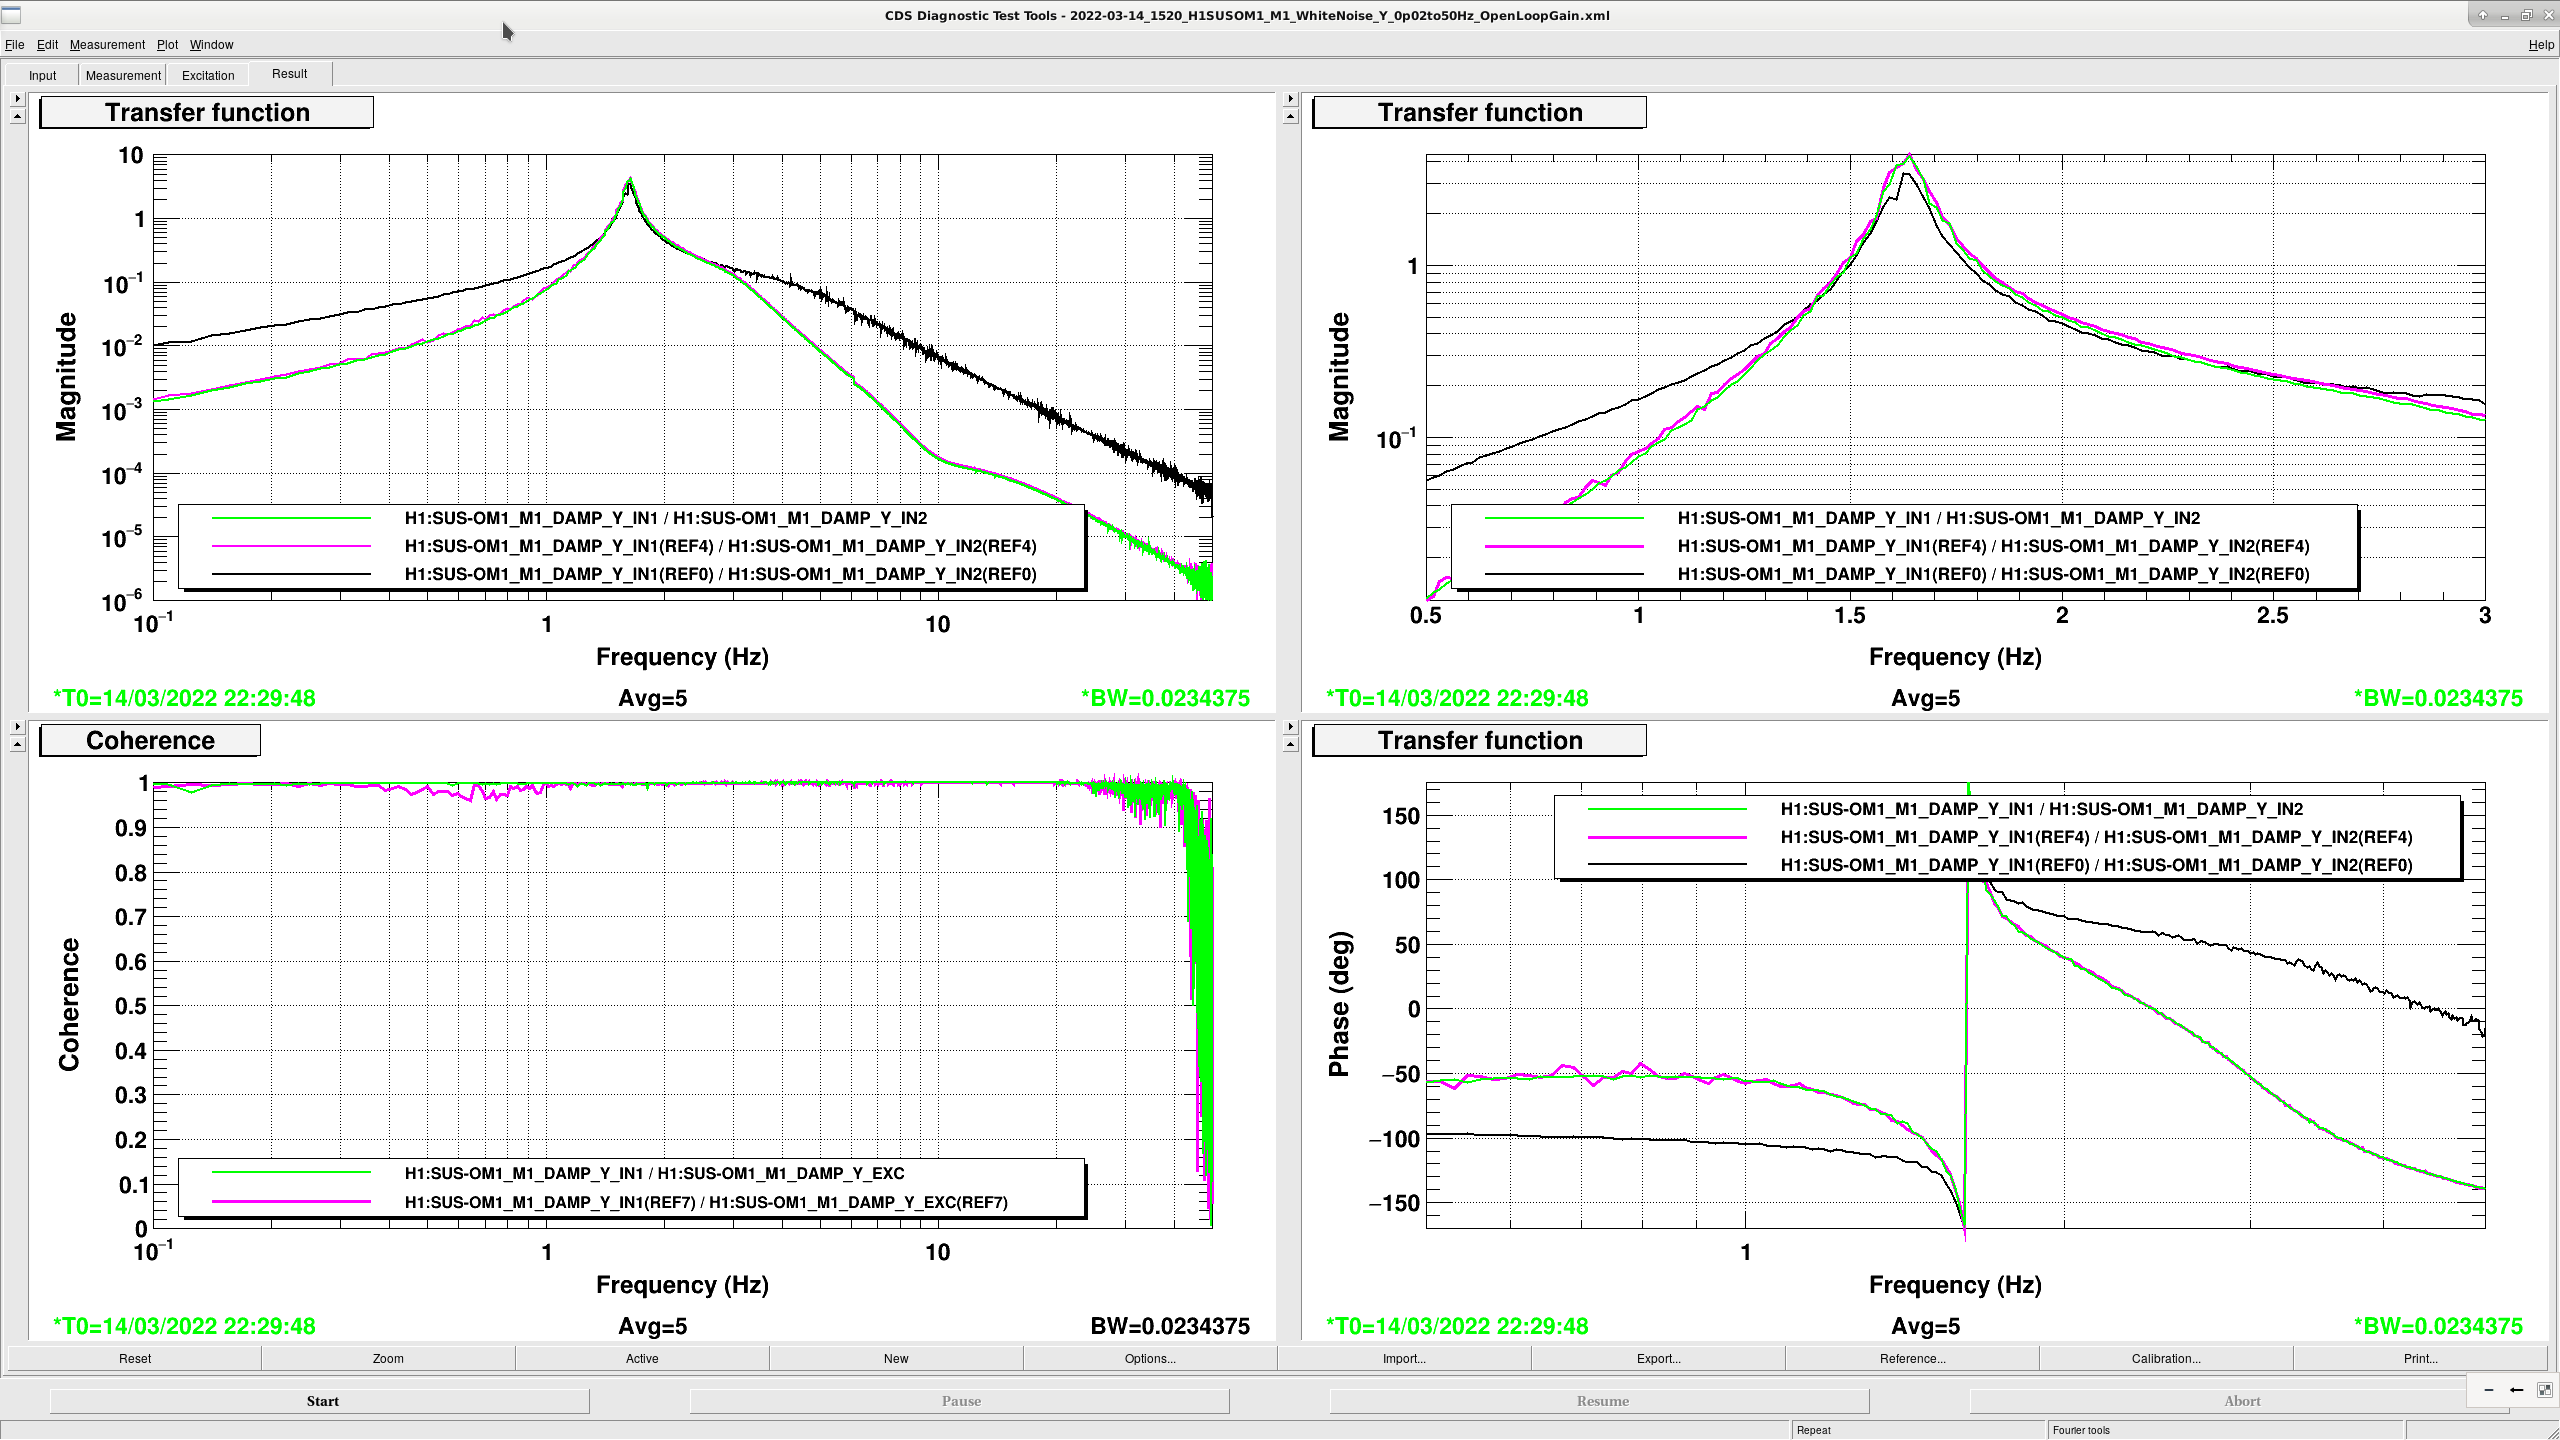The height and width of the screenshot is (1440, 2560).
Task: Click the Export... button
Action: 1658,1358
